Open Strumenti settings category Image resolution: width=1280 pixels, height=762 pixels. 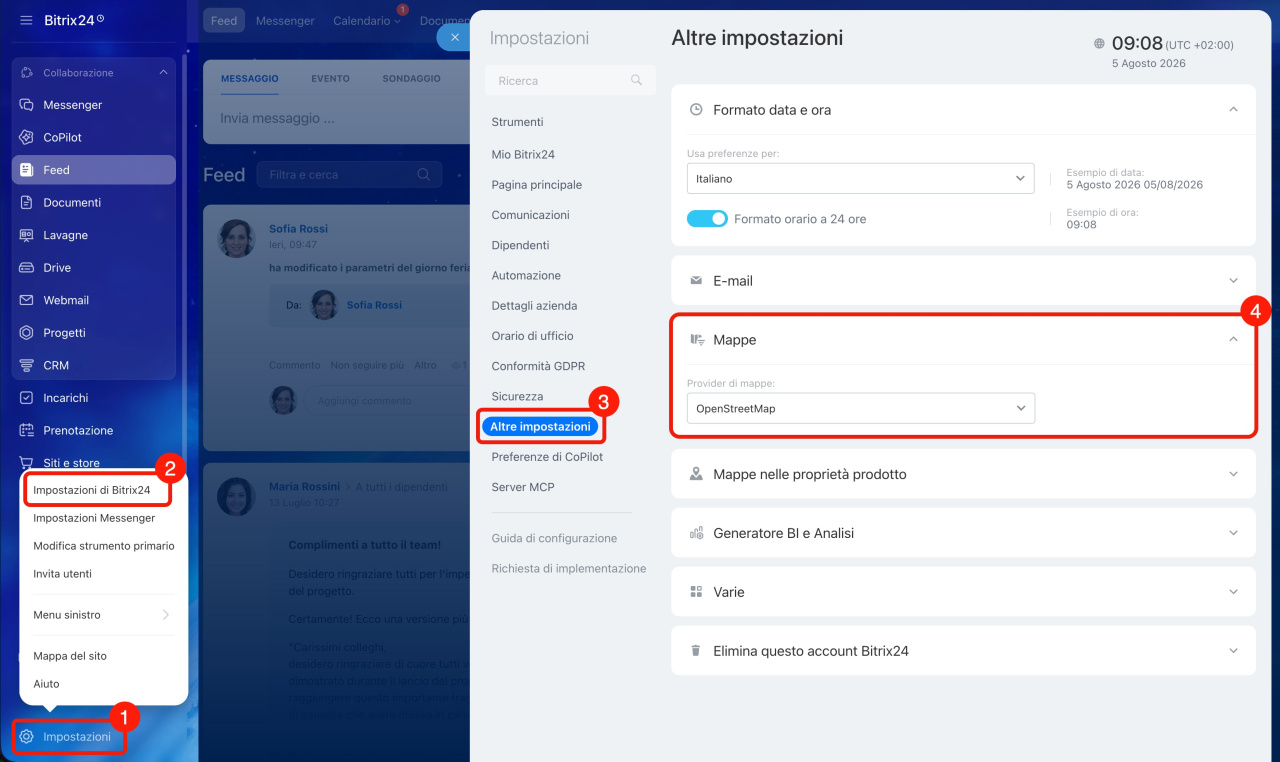[x=517, y=122]
